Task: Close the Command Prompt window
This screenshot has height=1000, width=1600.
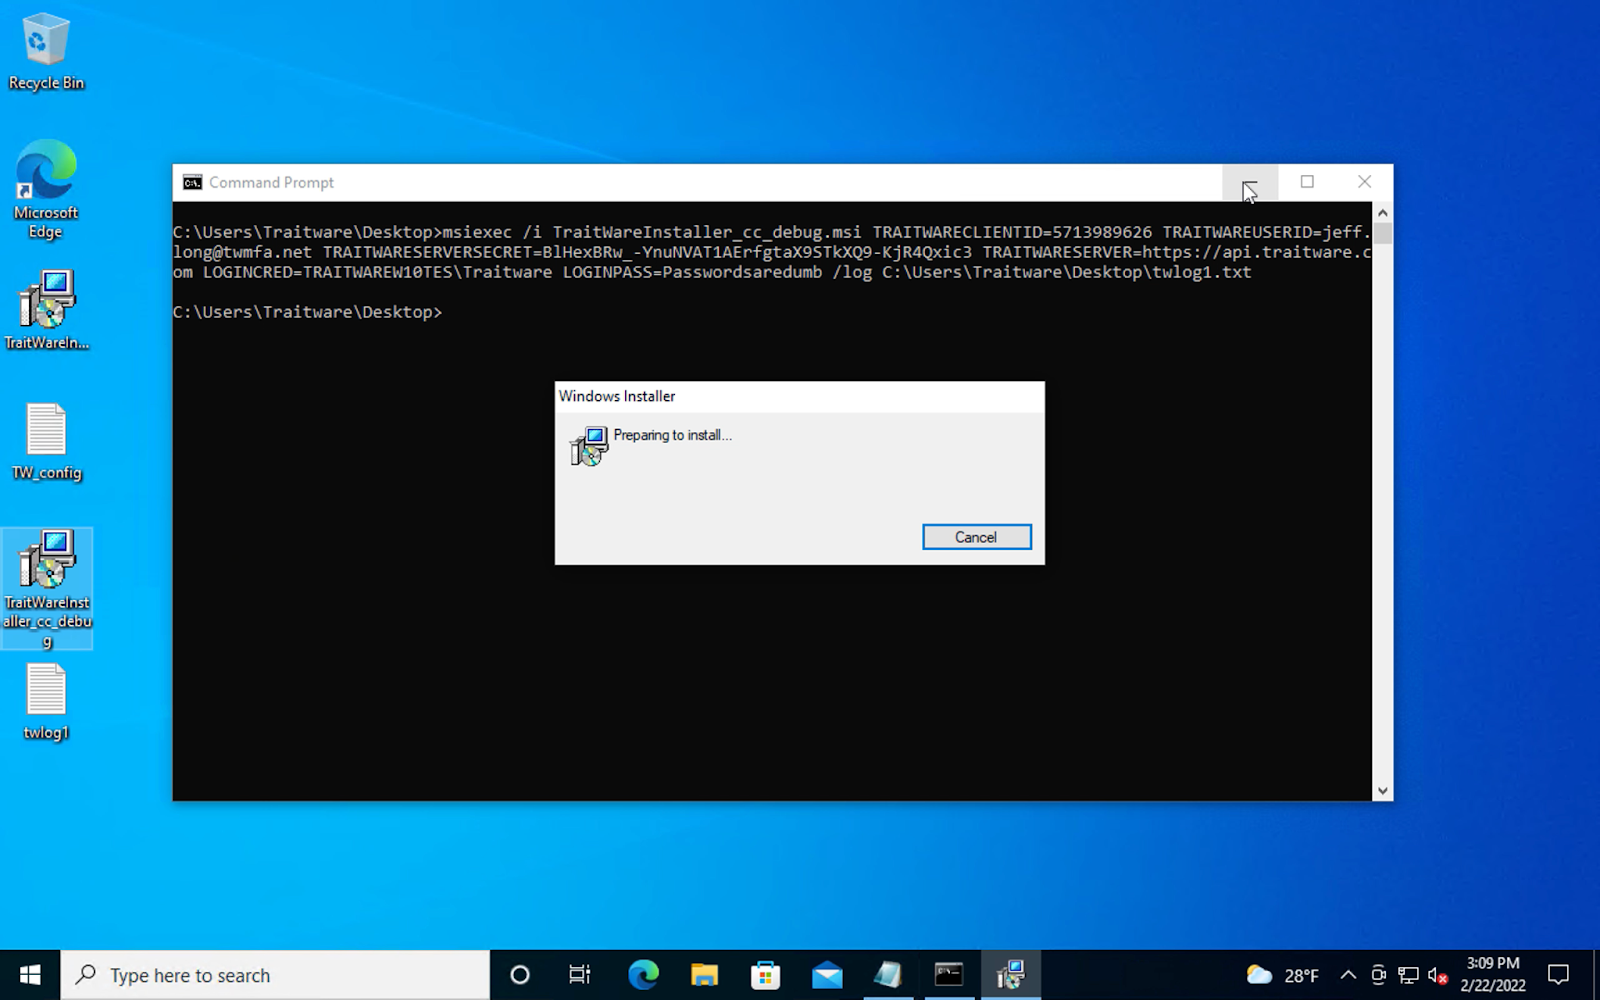Action: coord(1364,182)
